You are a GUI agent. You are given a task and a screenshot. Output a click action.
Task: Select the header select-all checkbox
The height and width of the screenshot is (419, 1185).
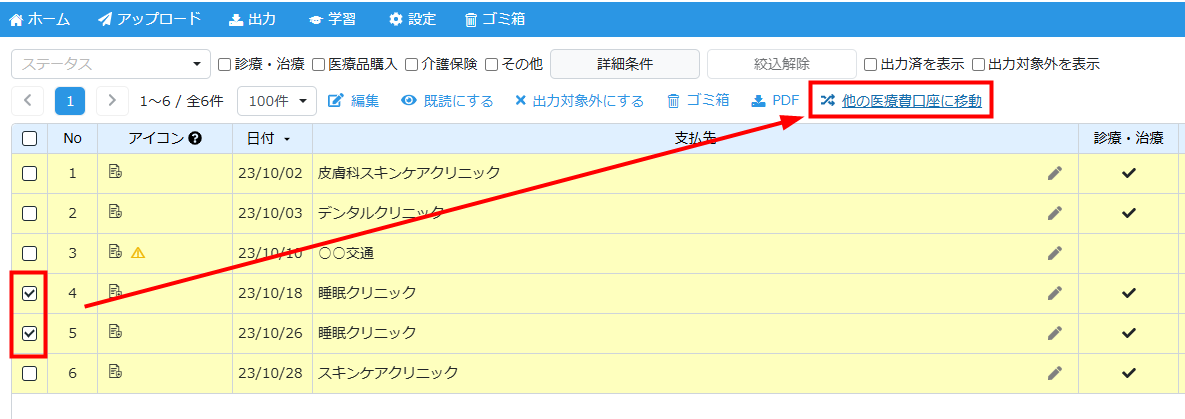(x=30, y=139)
